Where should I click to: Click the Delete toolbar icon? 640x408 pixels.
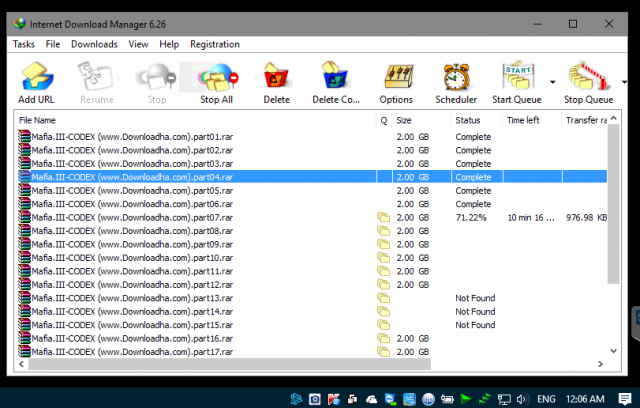pyautogui.click(x=276, y=80)
